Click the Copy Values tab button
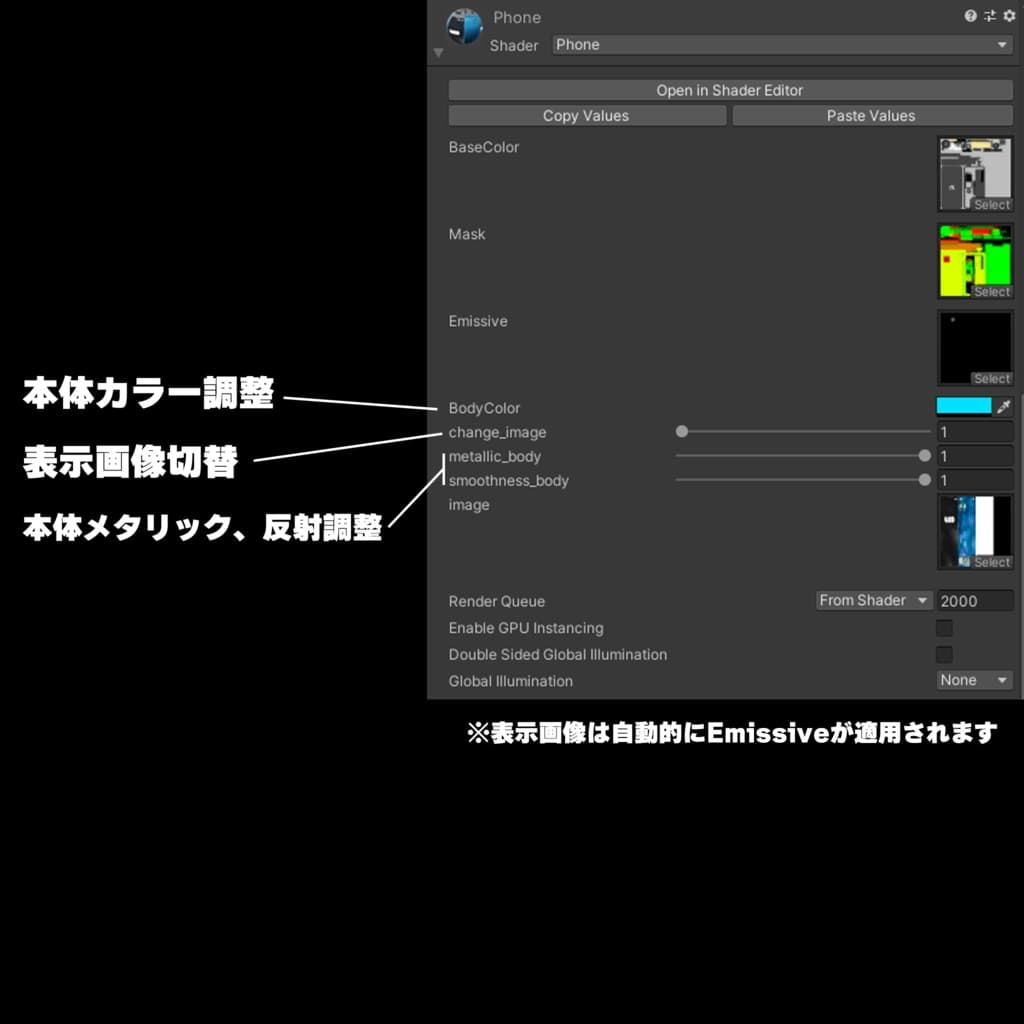The height and width of the screenshot is (1024, 1024). click(x=586, y=115)
